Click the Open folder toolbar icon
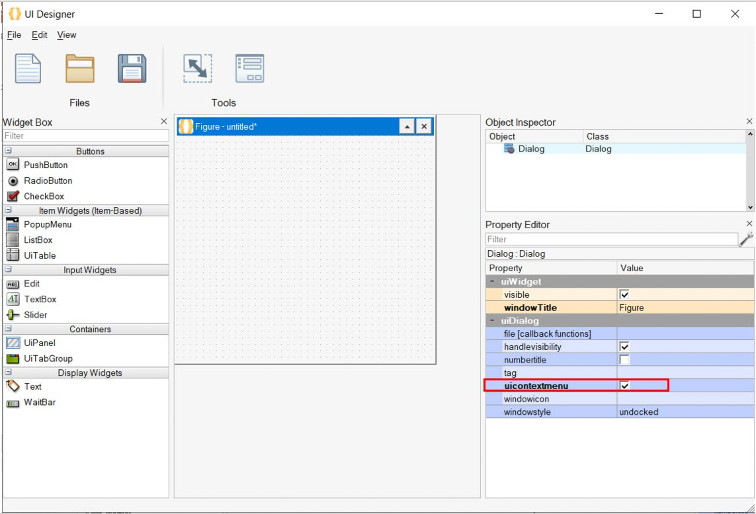This screenshot has width=756, height=514. pyautogui.click(x=80, y=68)
